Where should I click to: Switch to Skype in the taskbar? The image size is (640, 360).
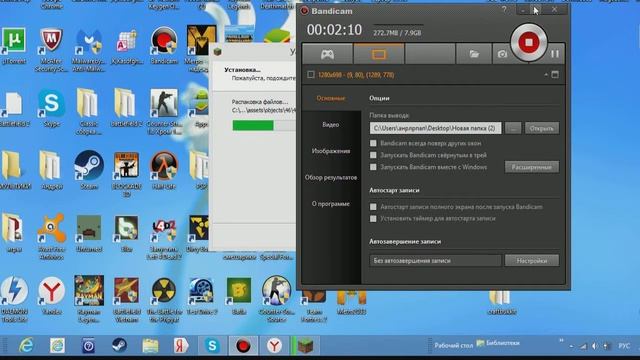tap(212, 346)
